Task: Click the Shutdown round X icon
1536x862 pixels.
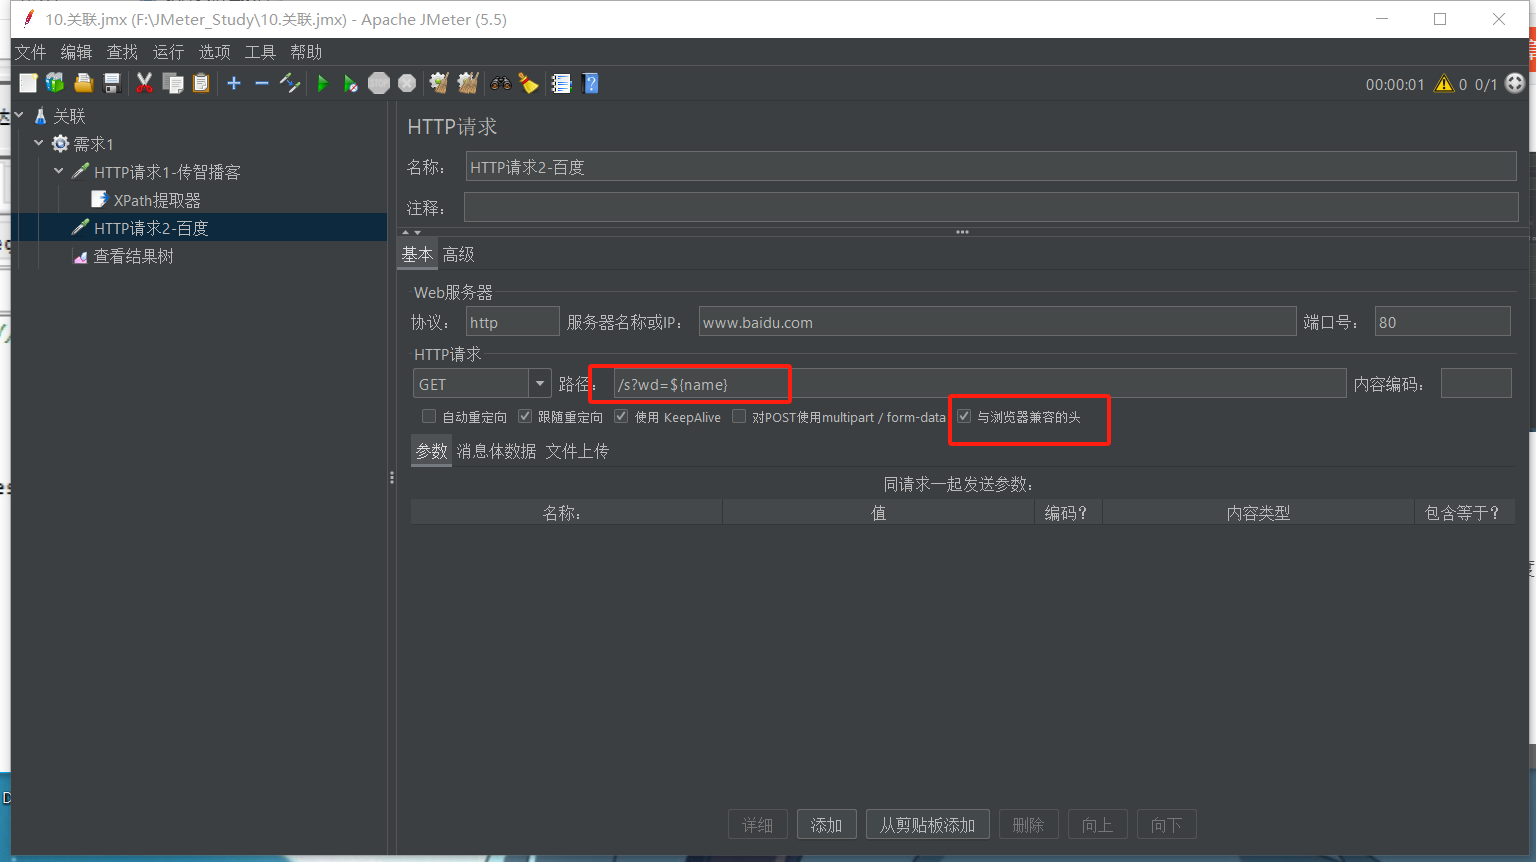Action: (x=407, y=83)
